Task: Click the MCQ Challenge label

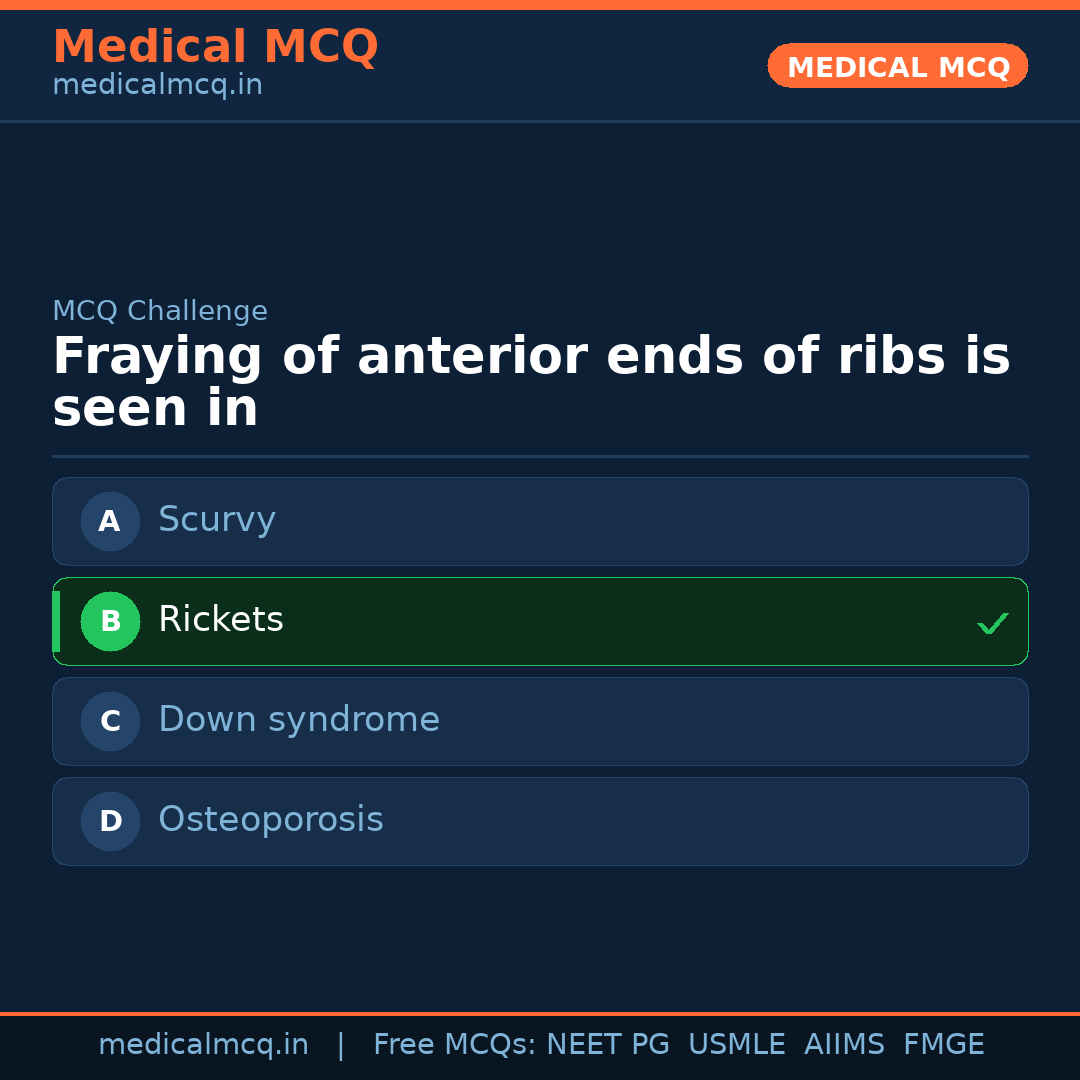Action: pyautogui.click(x=160, y=311)
